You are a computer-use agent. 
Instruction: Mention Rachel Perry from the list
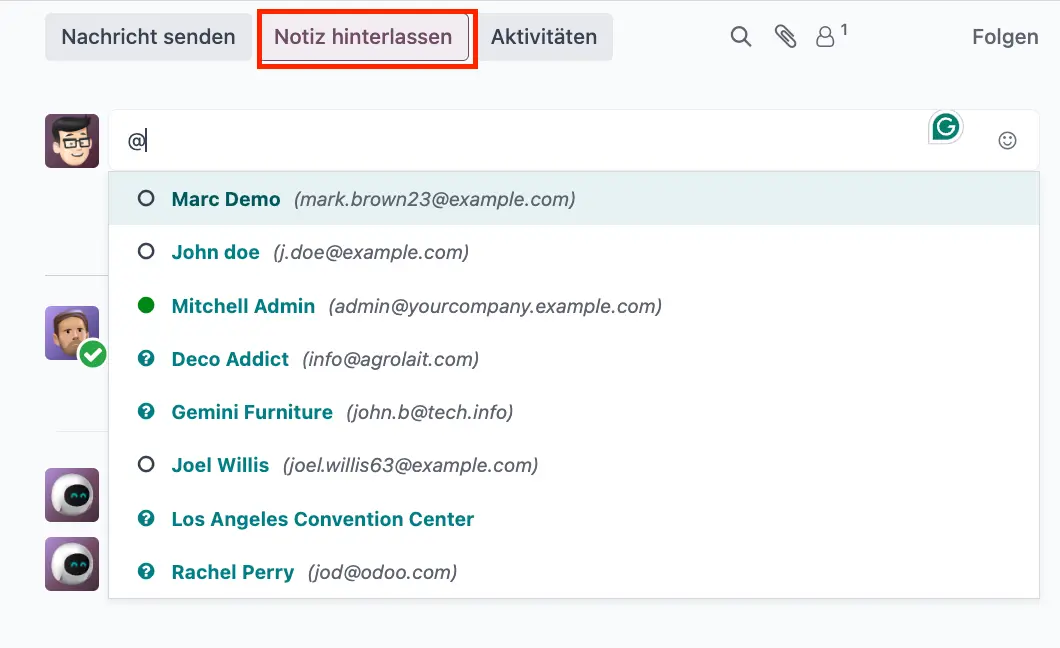(232, 572)
